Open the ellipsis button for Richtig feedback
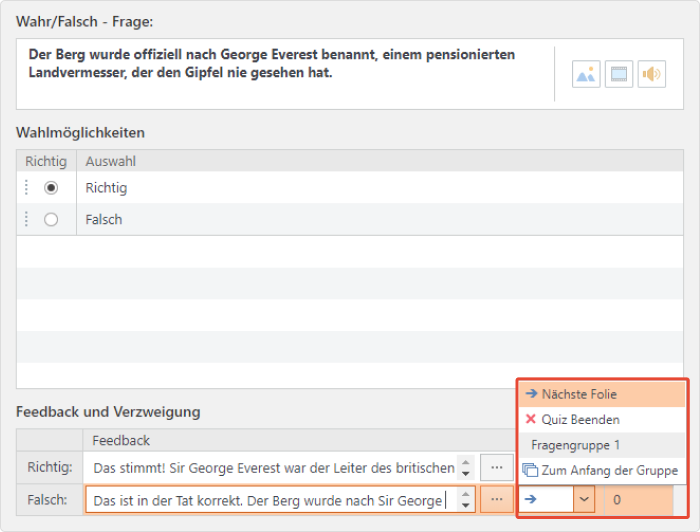This screenshot has width=700, height=532. (496, 468)
